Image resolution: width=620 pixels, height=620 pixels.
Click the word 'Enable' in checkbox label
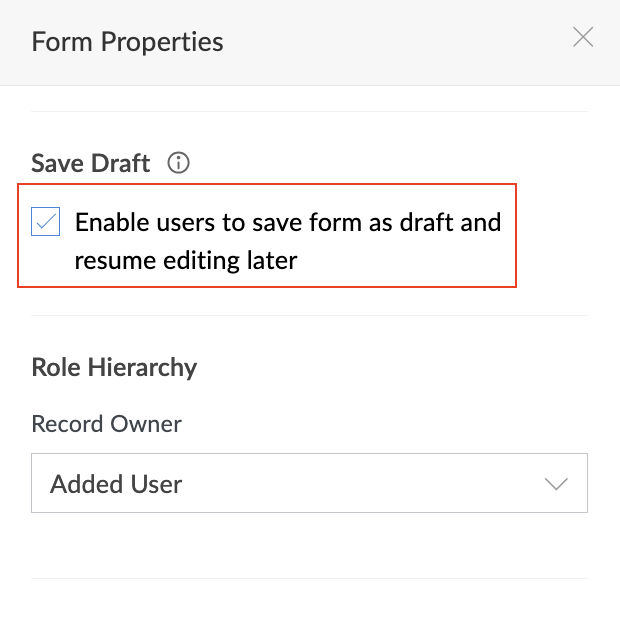(112, 222)
